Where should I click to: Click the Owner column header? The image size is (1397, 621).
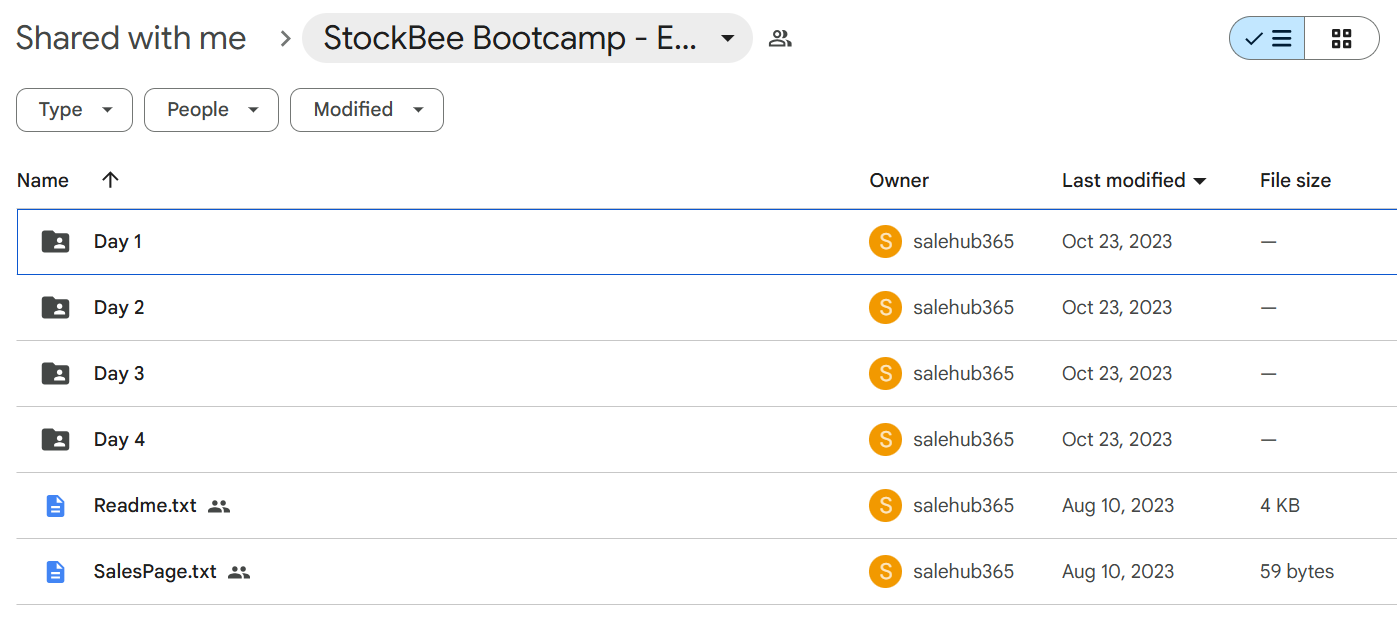(899, 180)
